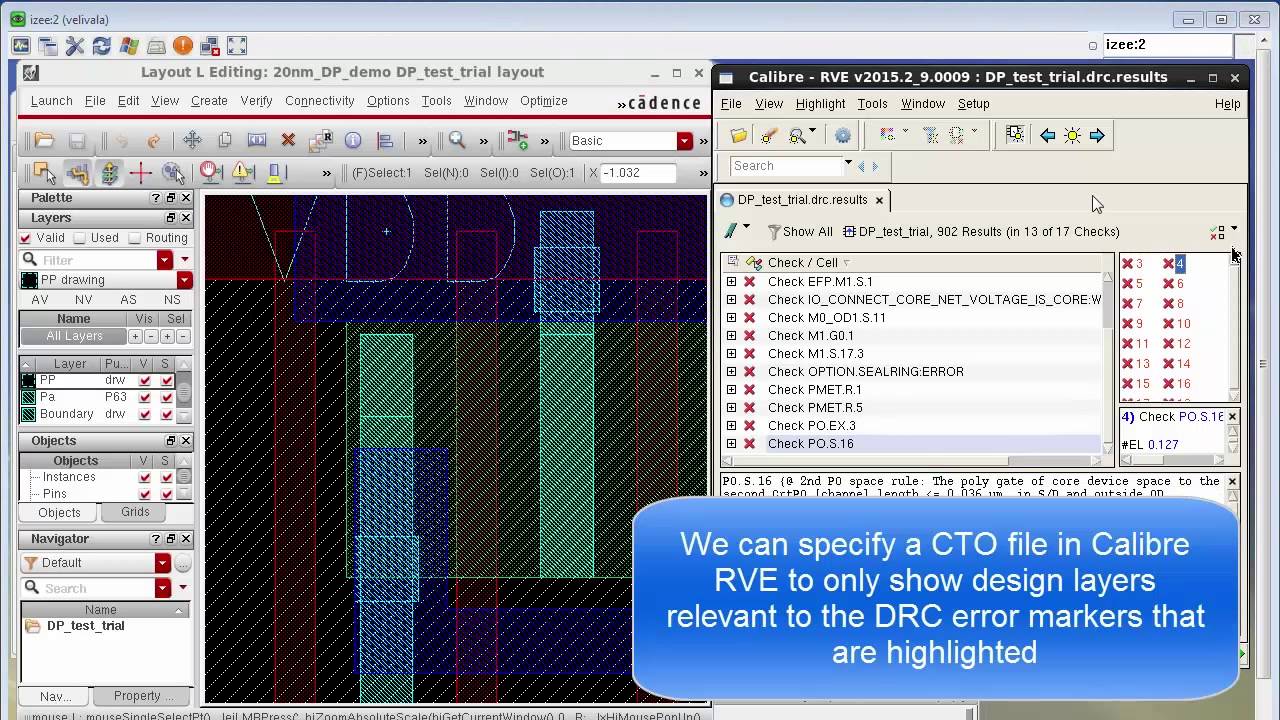Select the Create shape cursor icon
1280x720 pixels.
(43, 173)
